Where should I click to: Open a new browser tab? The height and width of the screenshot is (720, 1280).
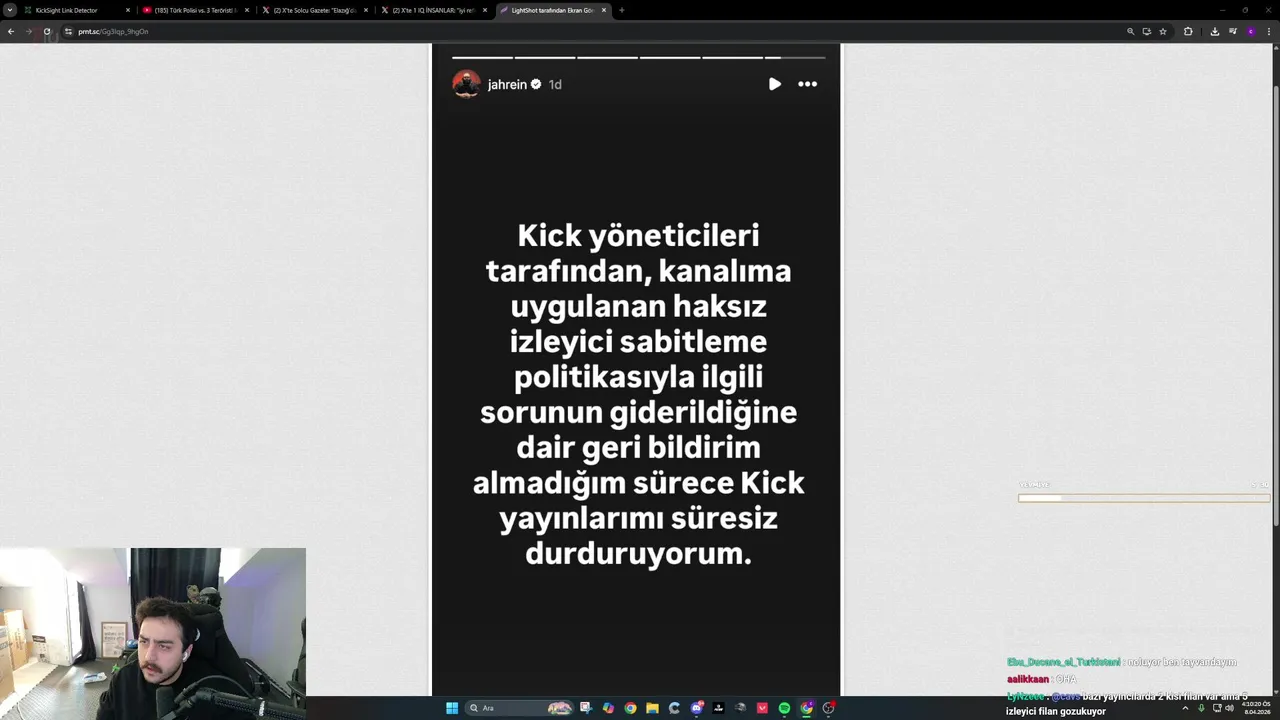pyautogui.click(x=621, y=10)
